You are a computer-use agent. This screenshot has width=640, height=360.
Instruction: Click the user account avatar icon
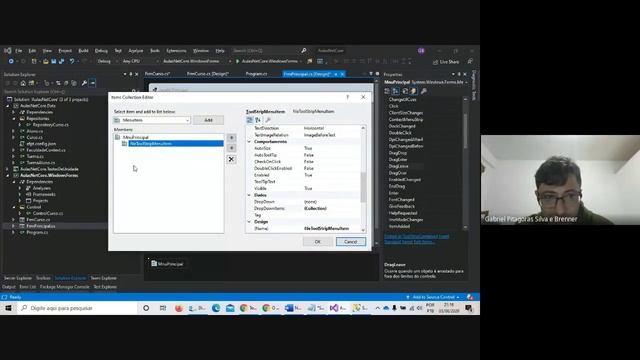click(x=421, y=51)
